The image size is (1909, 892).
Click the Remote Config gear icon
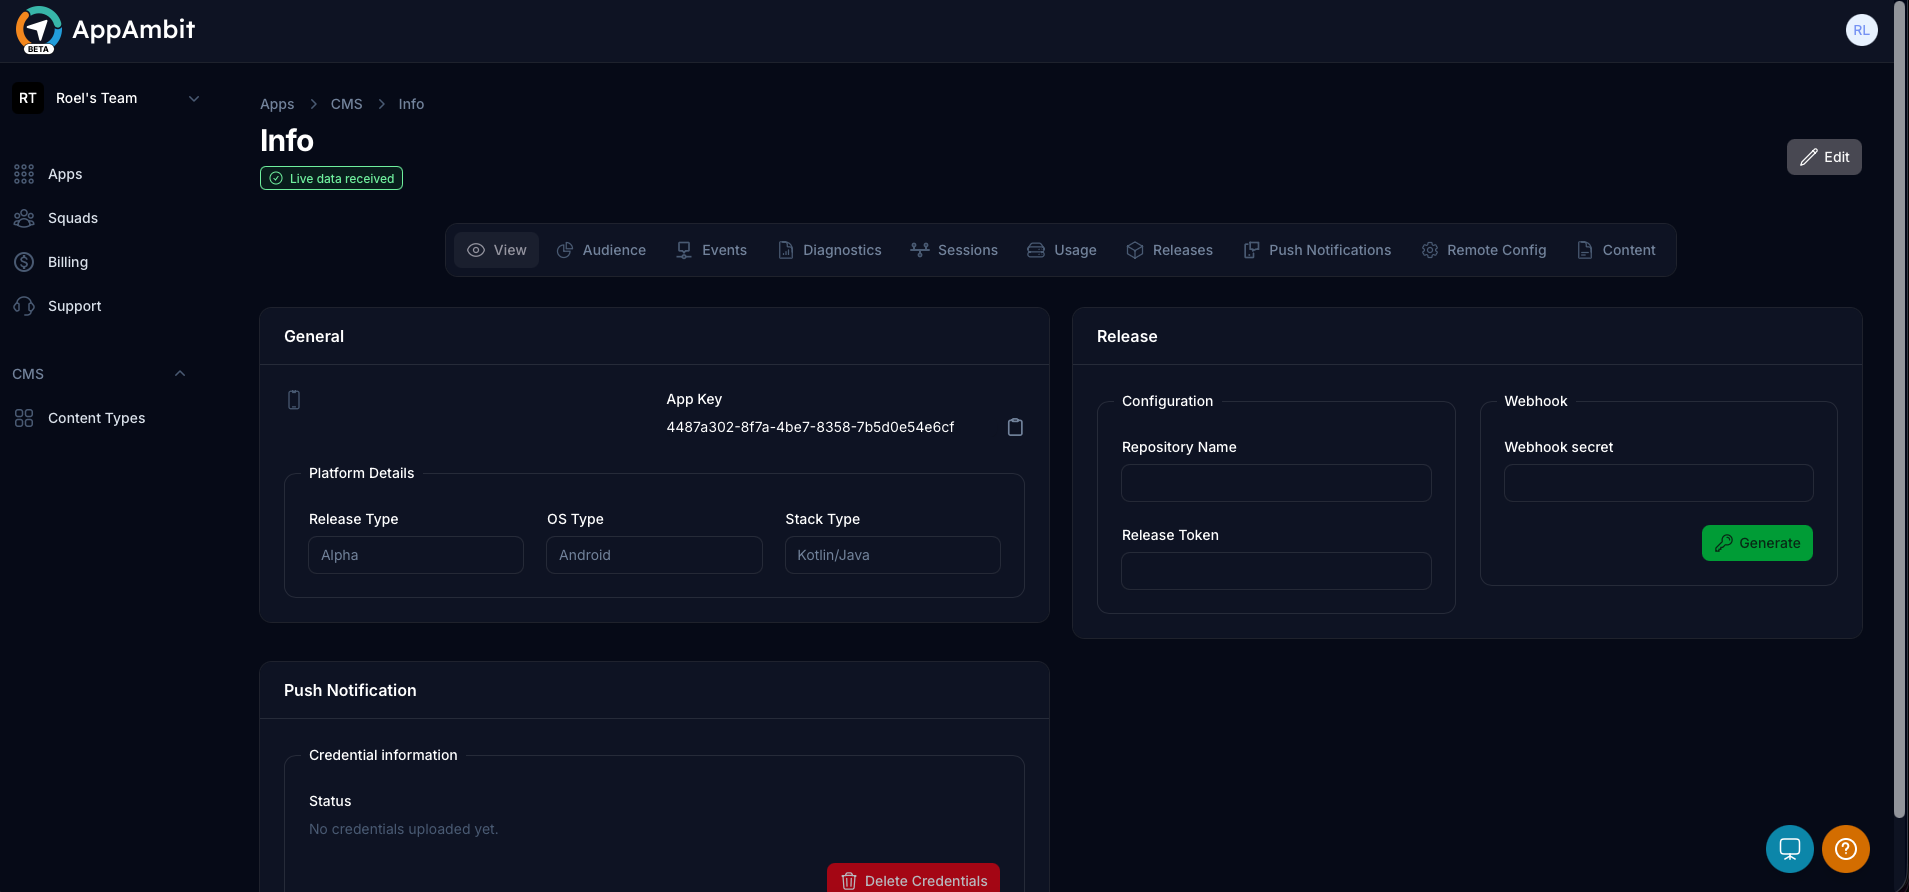click(x=1430, y=250)
